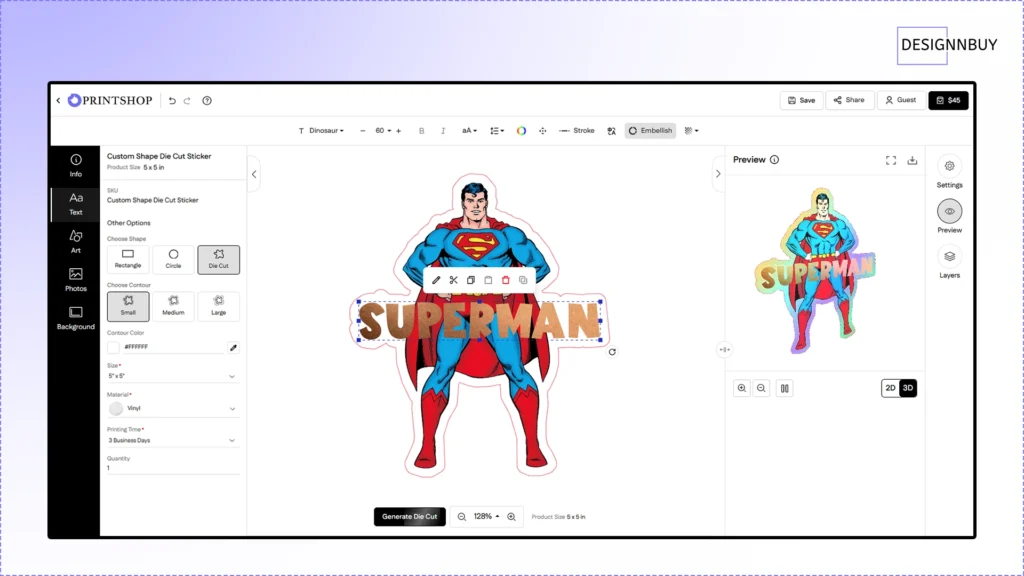
Task: Select the Rectangle shape option
Action: point(128,259)
